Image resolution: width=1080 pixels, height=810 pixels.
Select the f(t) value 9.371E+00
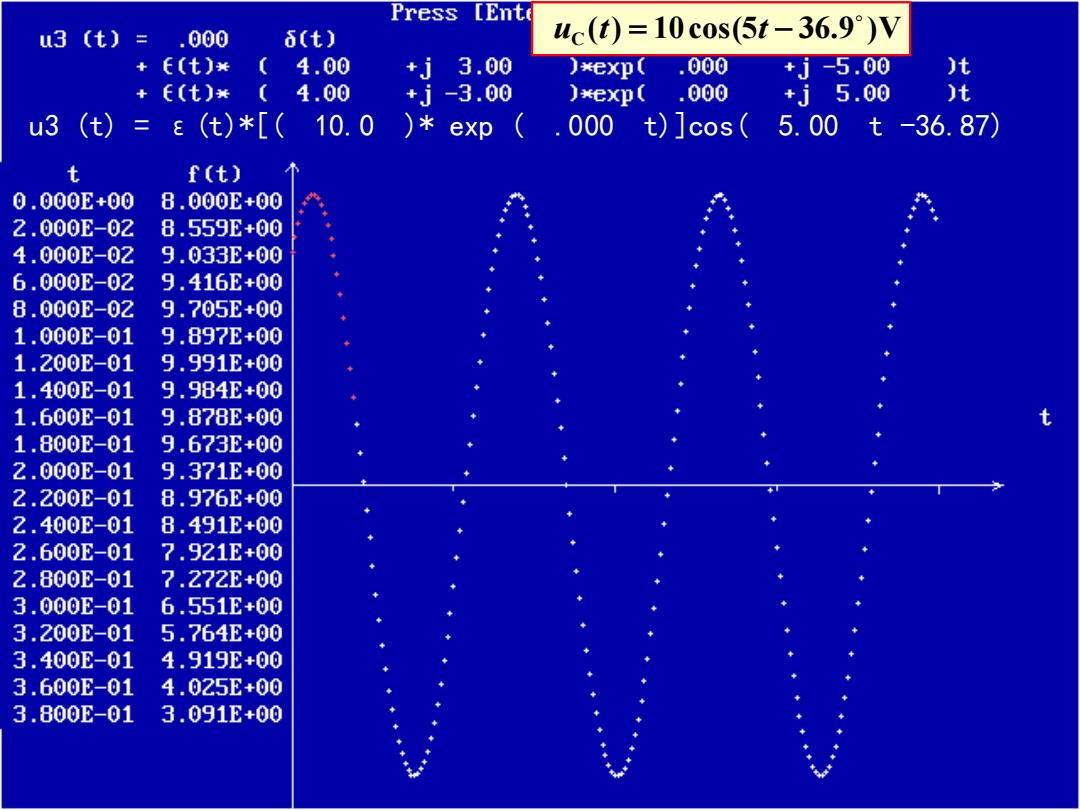tap(222, 472)
